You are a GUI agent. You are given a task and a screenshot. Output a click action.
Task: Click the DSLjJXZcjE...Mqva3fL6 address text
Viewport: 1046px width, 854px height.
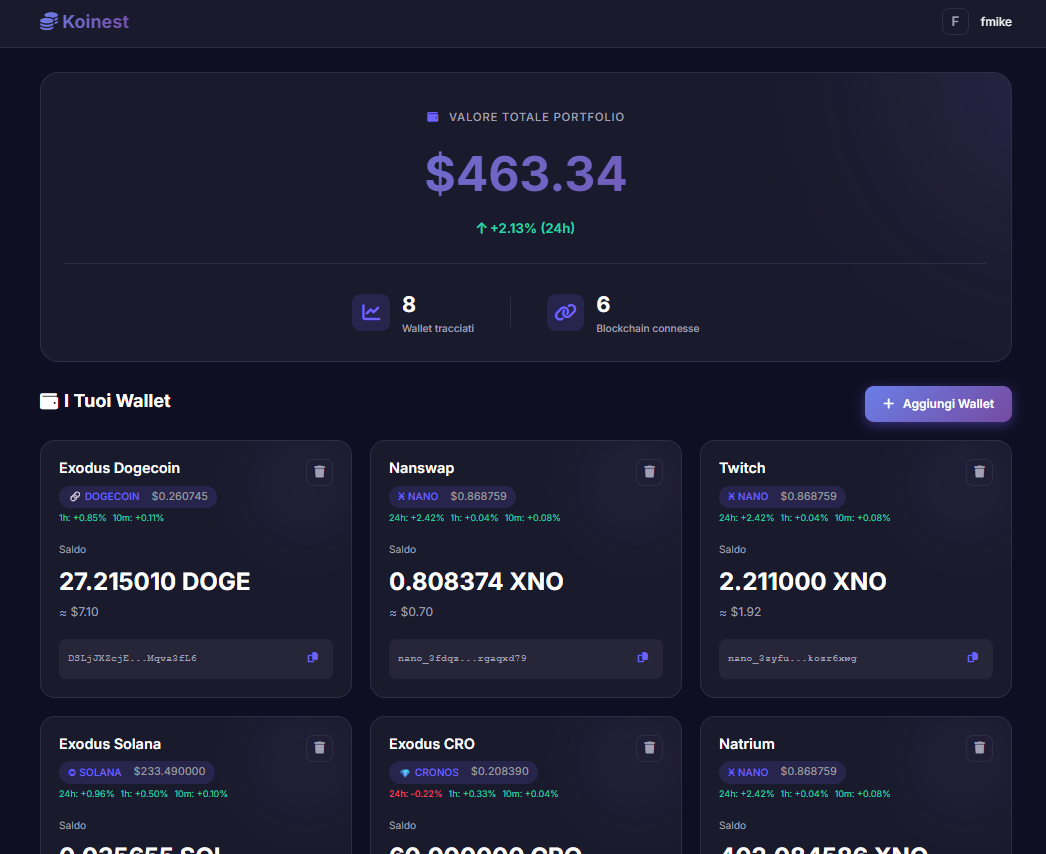point(132,659)
